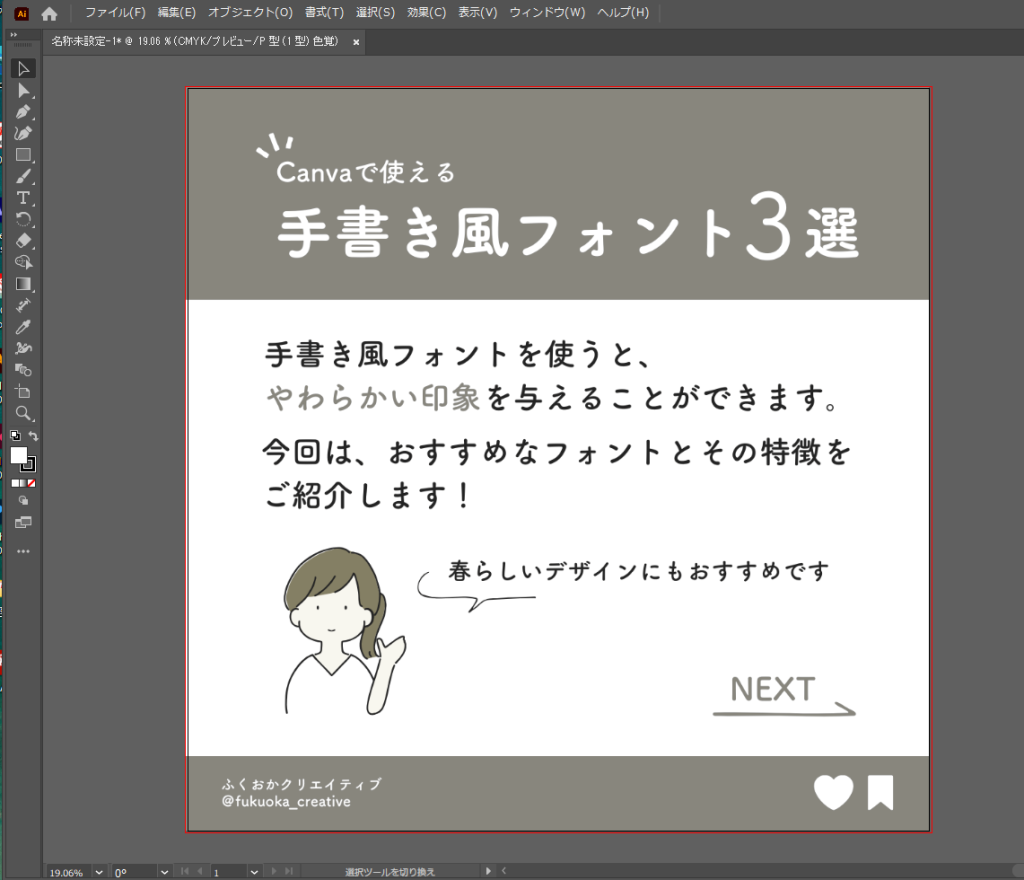Open the artboard number dropdown
Screen dimensions: 1024x880
point(254,872)
